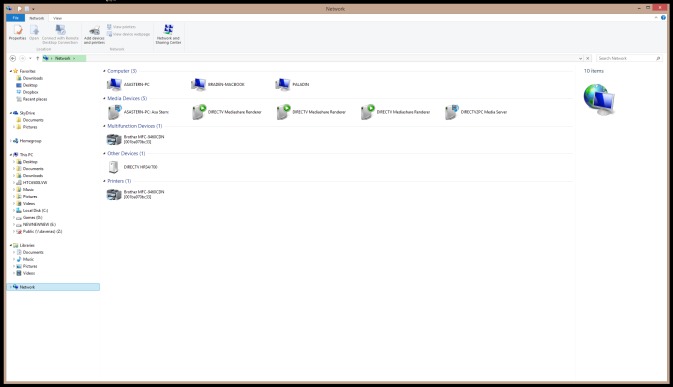
Task: Select NEWNEWNEW (E:) drive
Action: click(36, 224)
